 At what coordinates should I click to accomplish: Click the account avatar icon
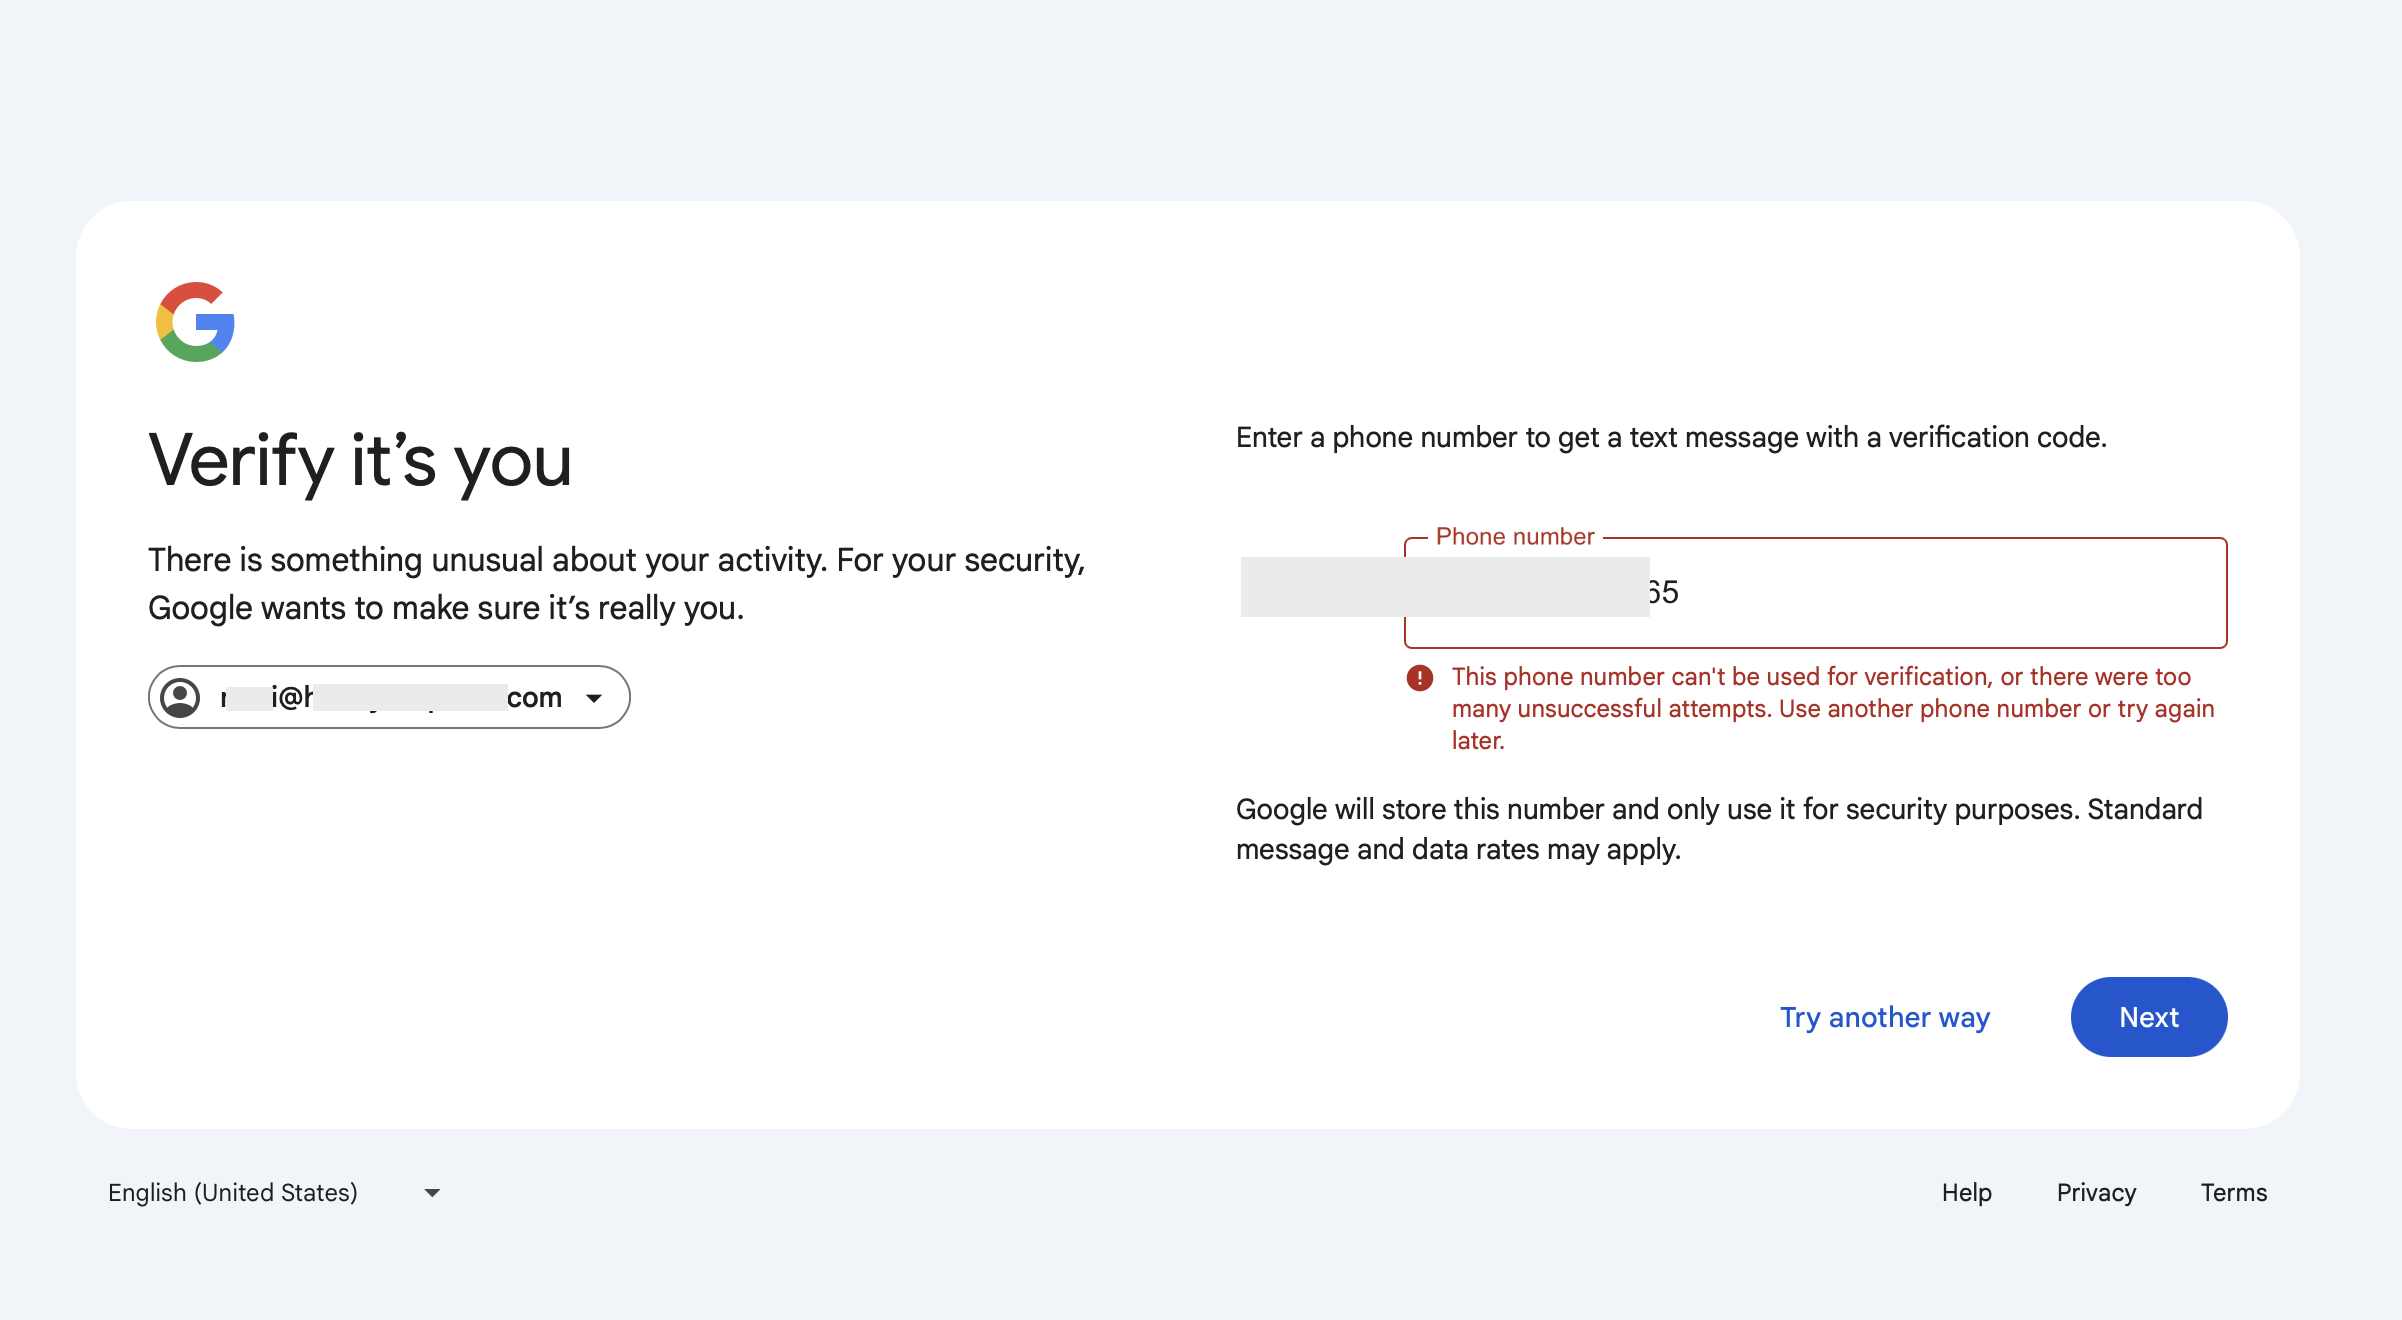[181, 697]
